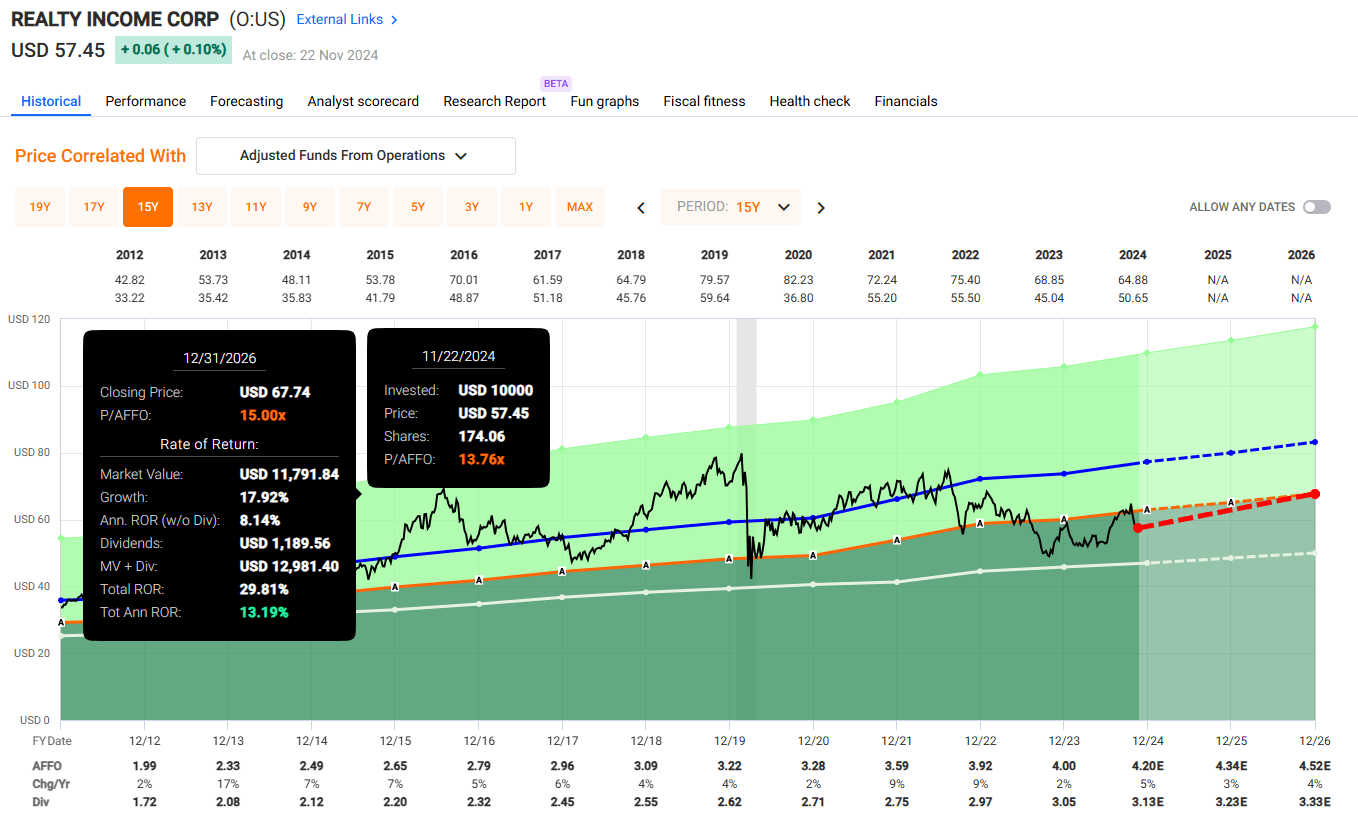Click the gray recession bar near 12/19

746,380
